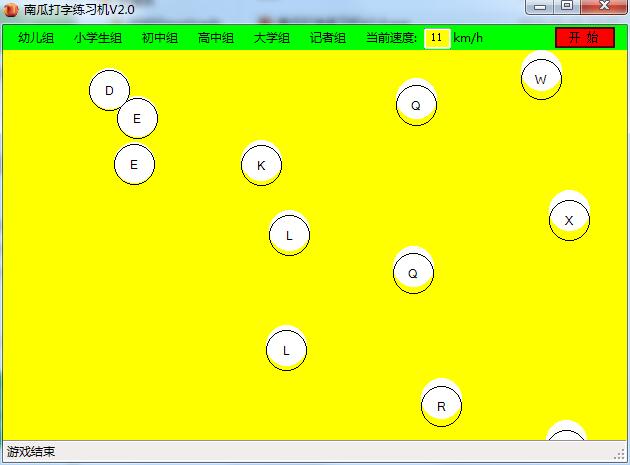
Task: Click the E ball beside the K ball
Action: click(x=134, y=165)
